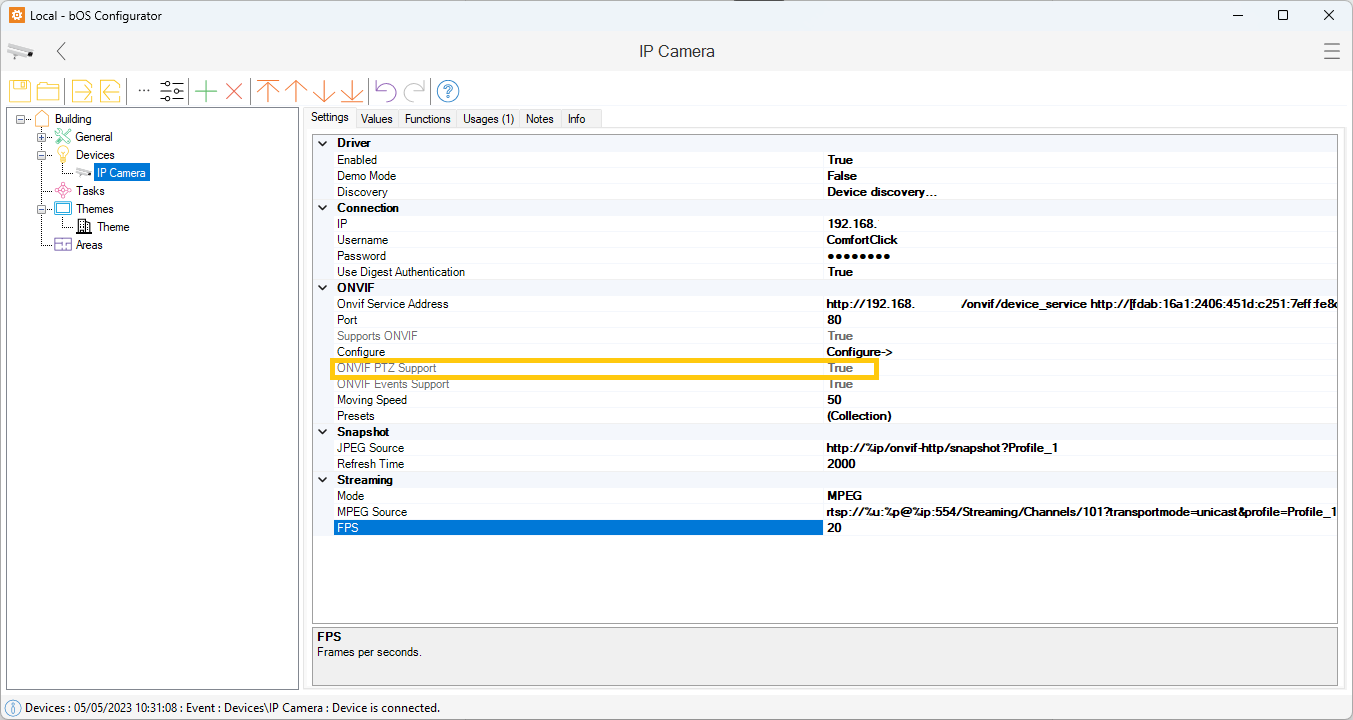
Task: Click the Import arrow-right page icon
Action: [82, 91]
